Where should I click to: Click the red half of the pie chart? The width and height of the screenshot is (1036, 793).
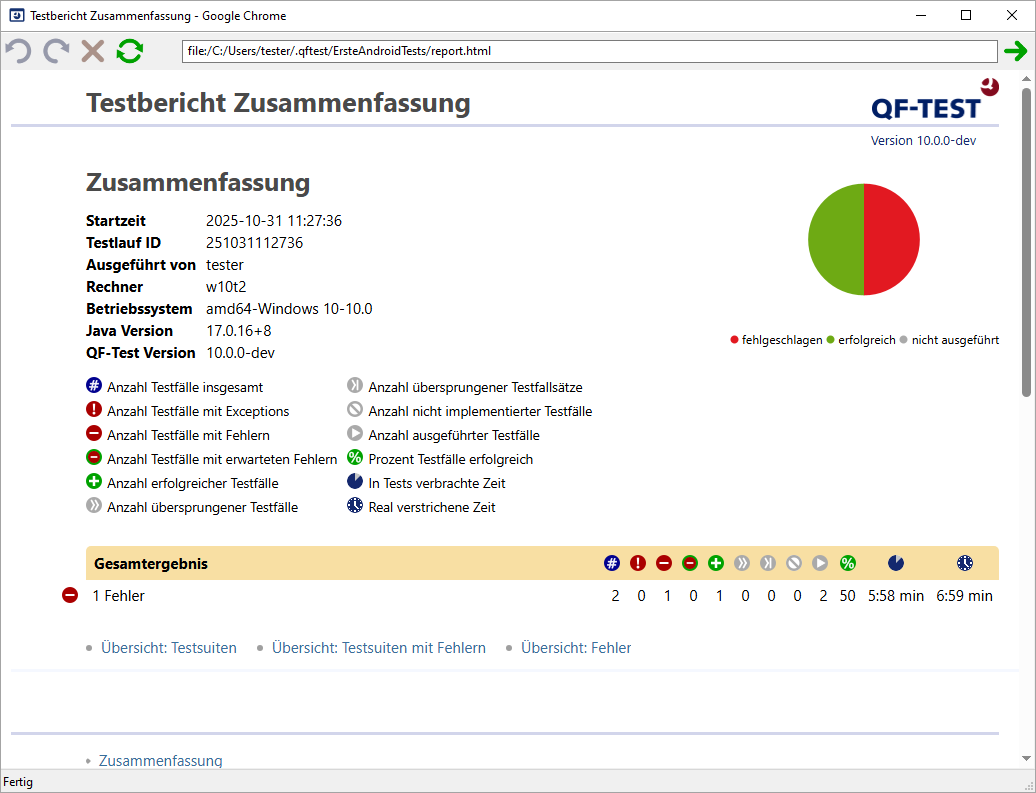[x=892, y=240]
